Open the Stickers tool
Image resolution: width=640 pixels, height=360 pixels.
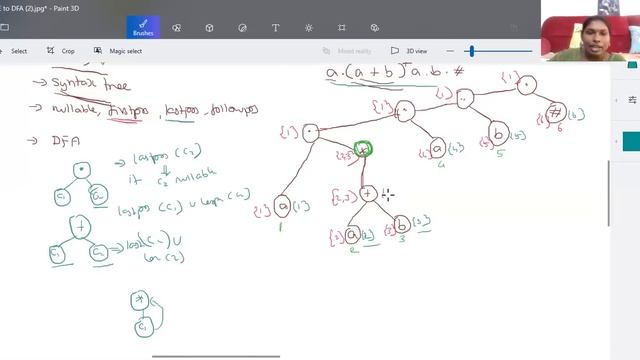coord(242,28)
